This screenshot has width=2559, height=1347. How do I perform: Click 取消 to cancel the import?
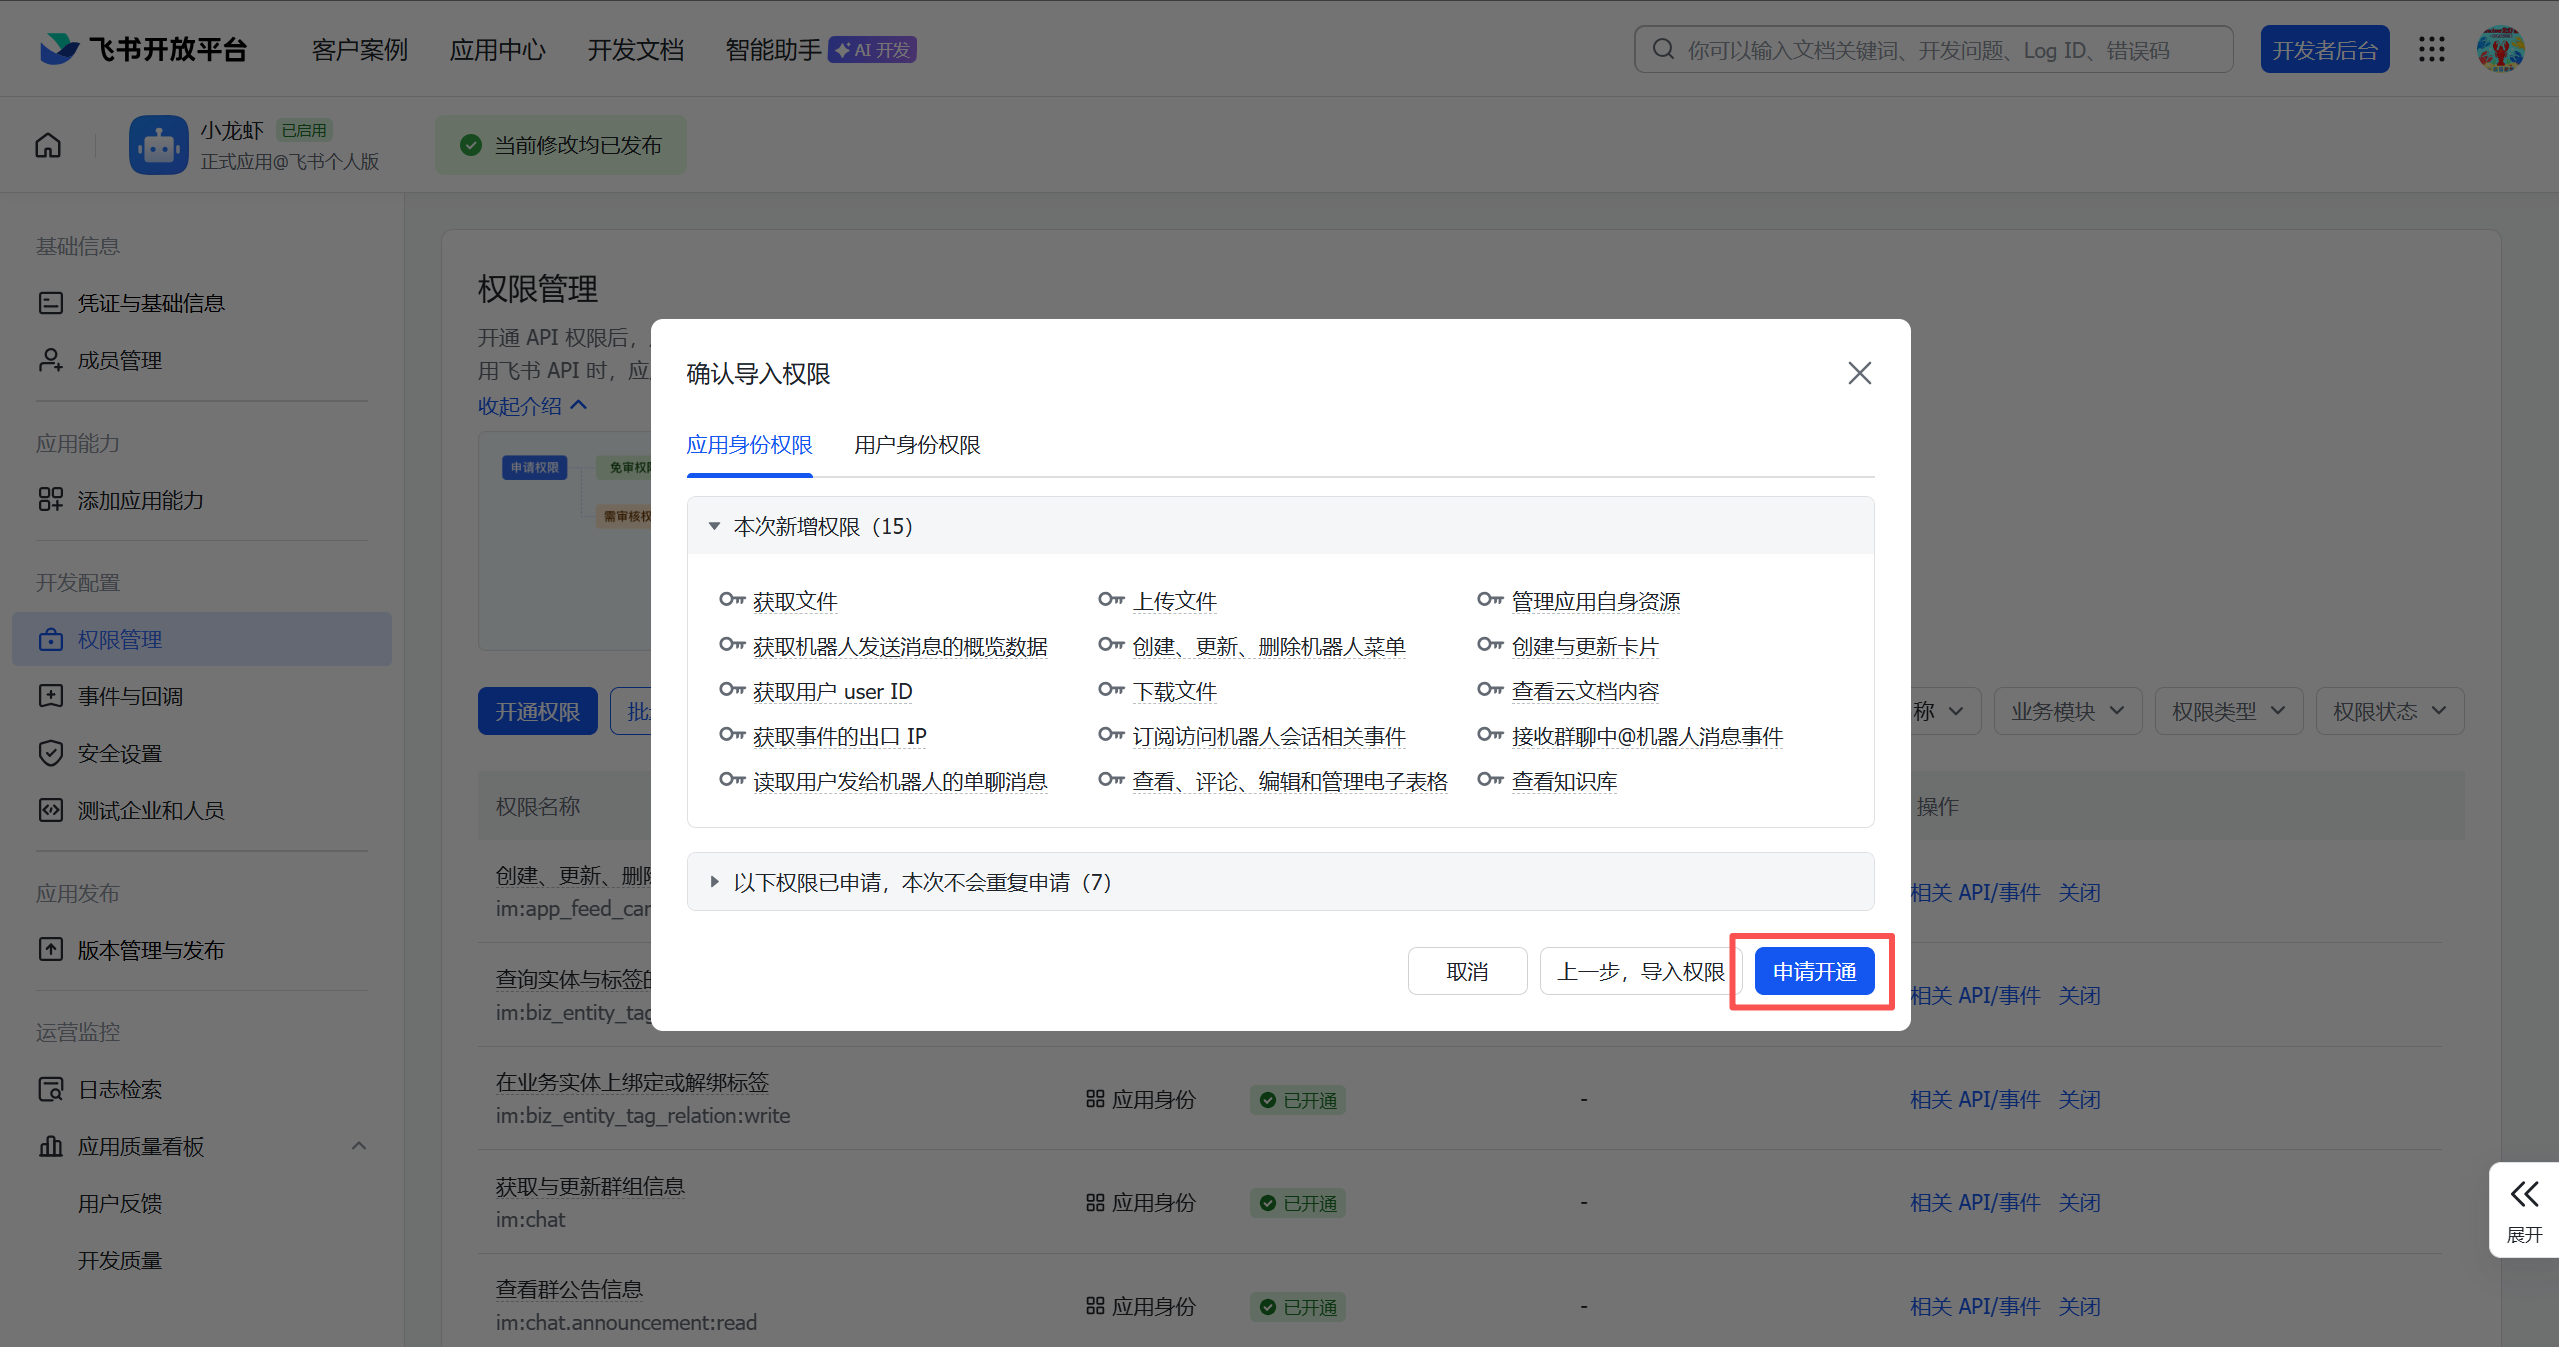[1467, 971]
